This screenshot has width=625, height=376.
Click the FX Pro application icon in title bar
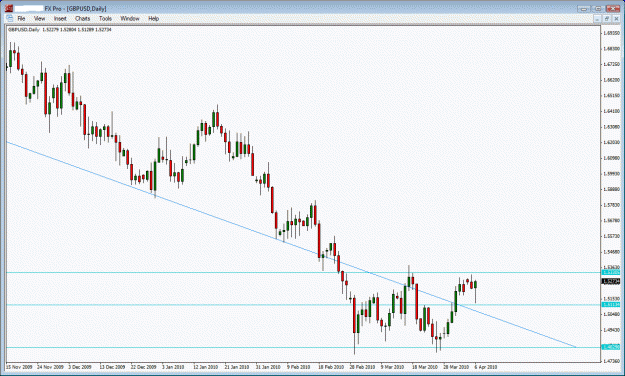(x=9, y=8)
